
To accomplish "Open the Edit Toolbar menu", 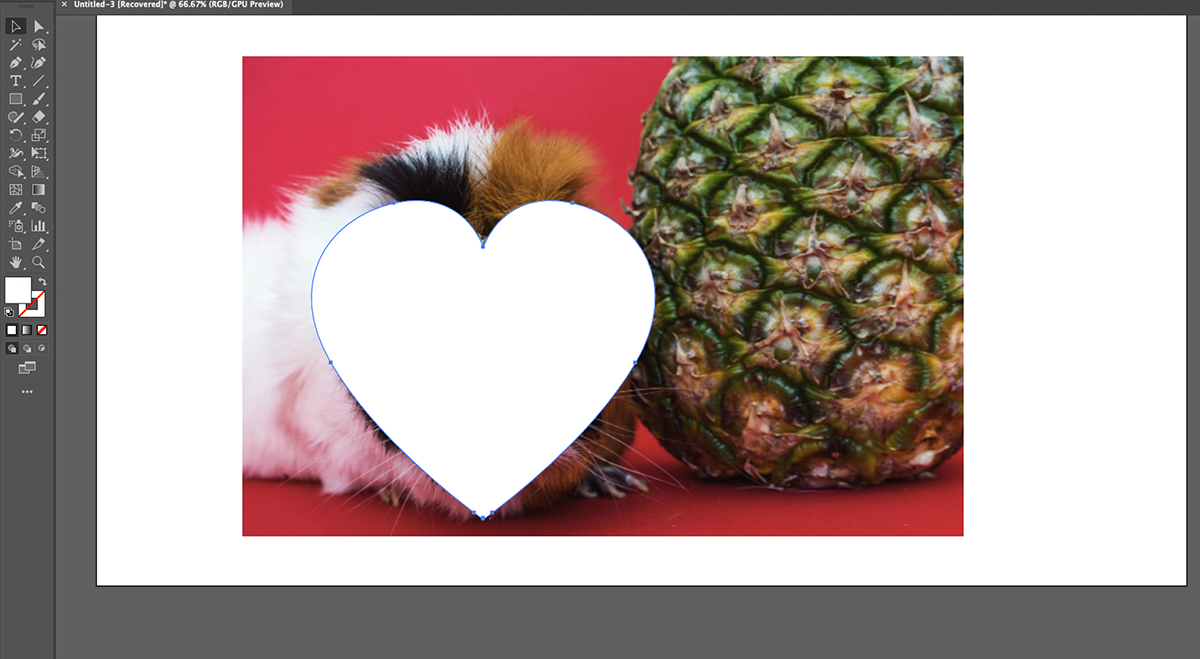I will [x=27, y=391].
